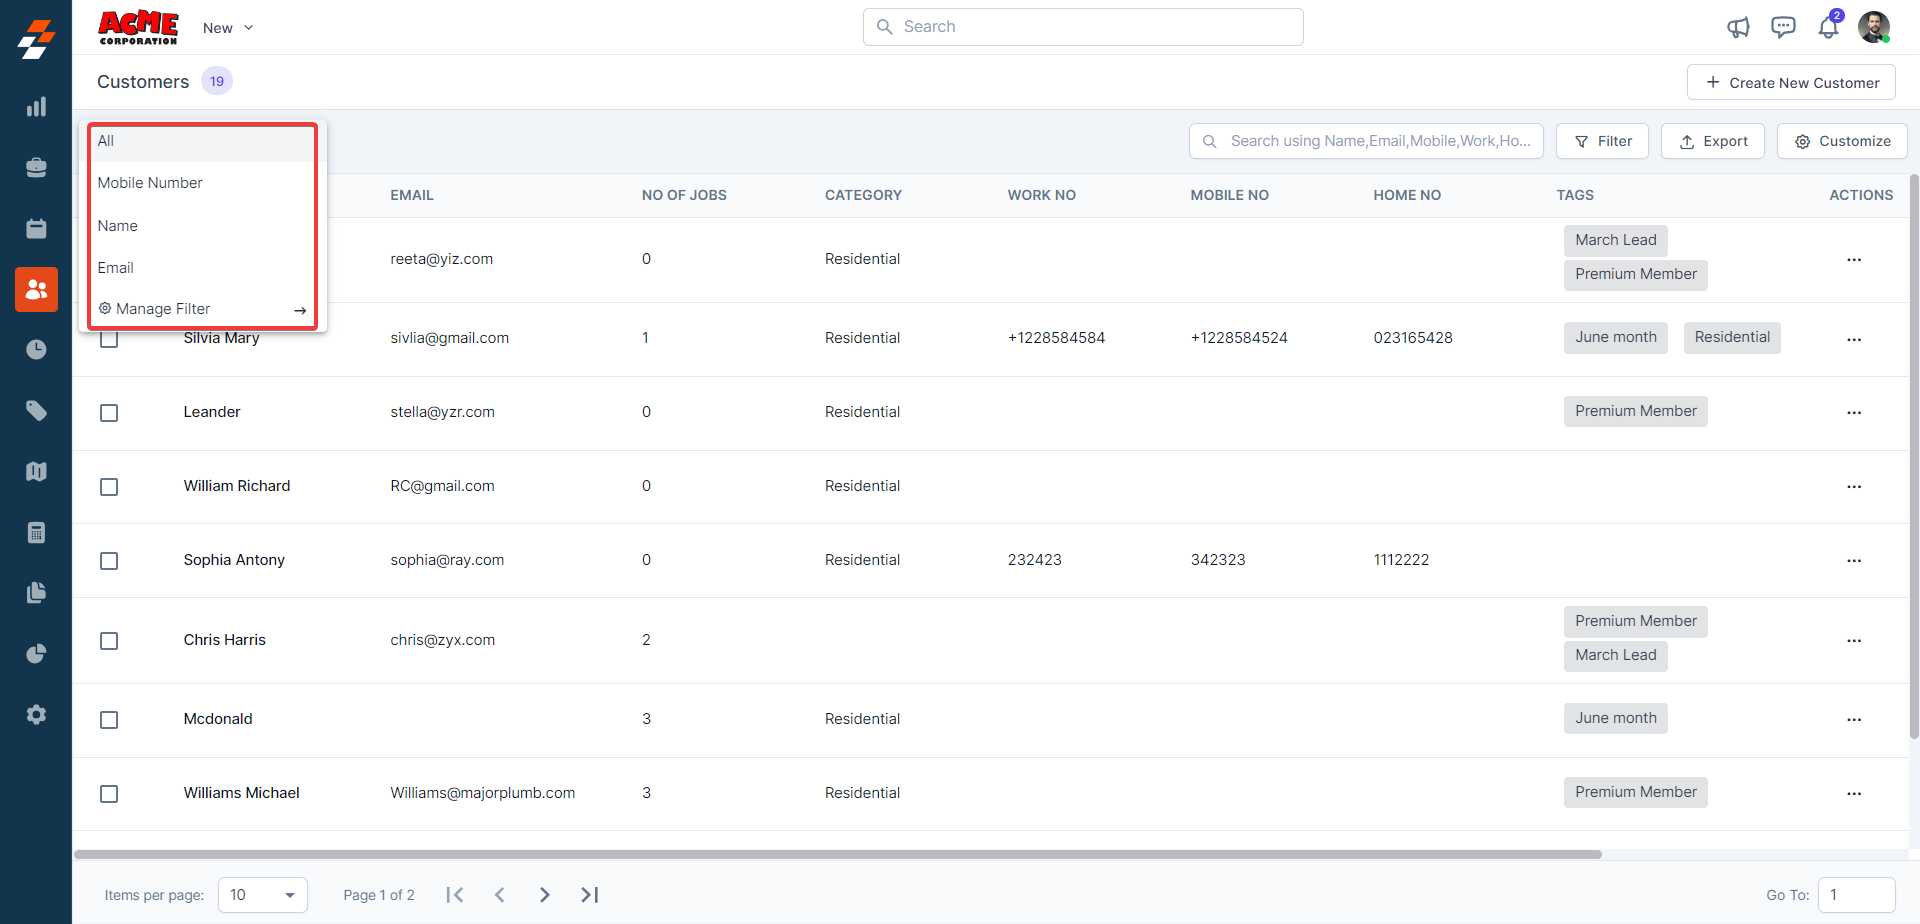Open the dashboard bar chart sidebar icon
This screenshot has width=1920, height=924.
[36, 107]
